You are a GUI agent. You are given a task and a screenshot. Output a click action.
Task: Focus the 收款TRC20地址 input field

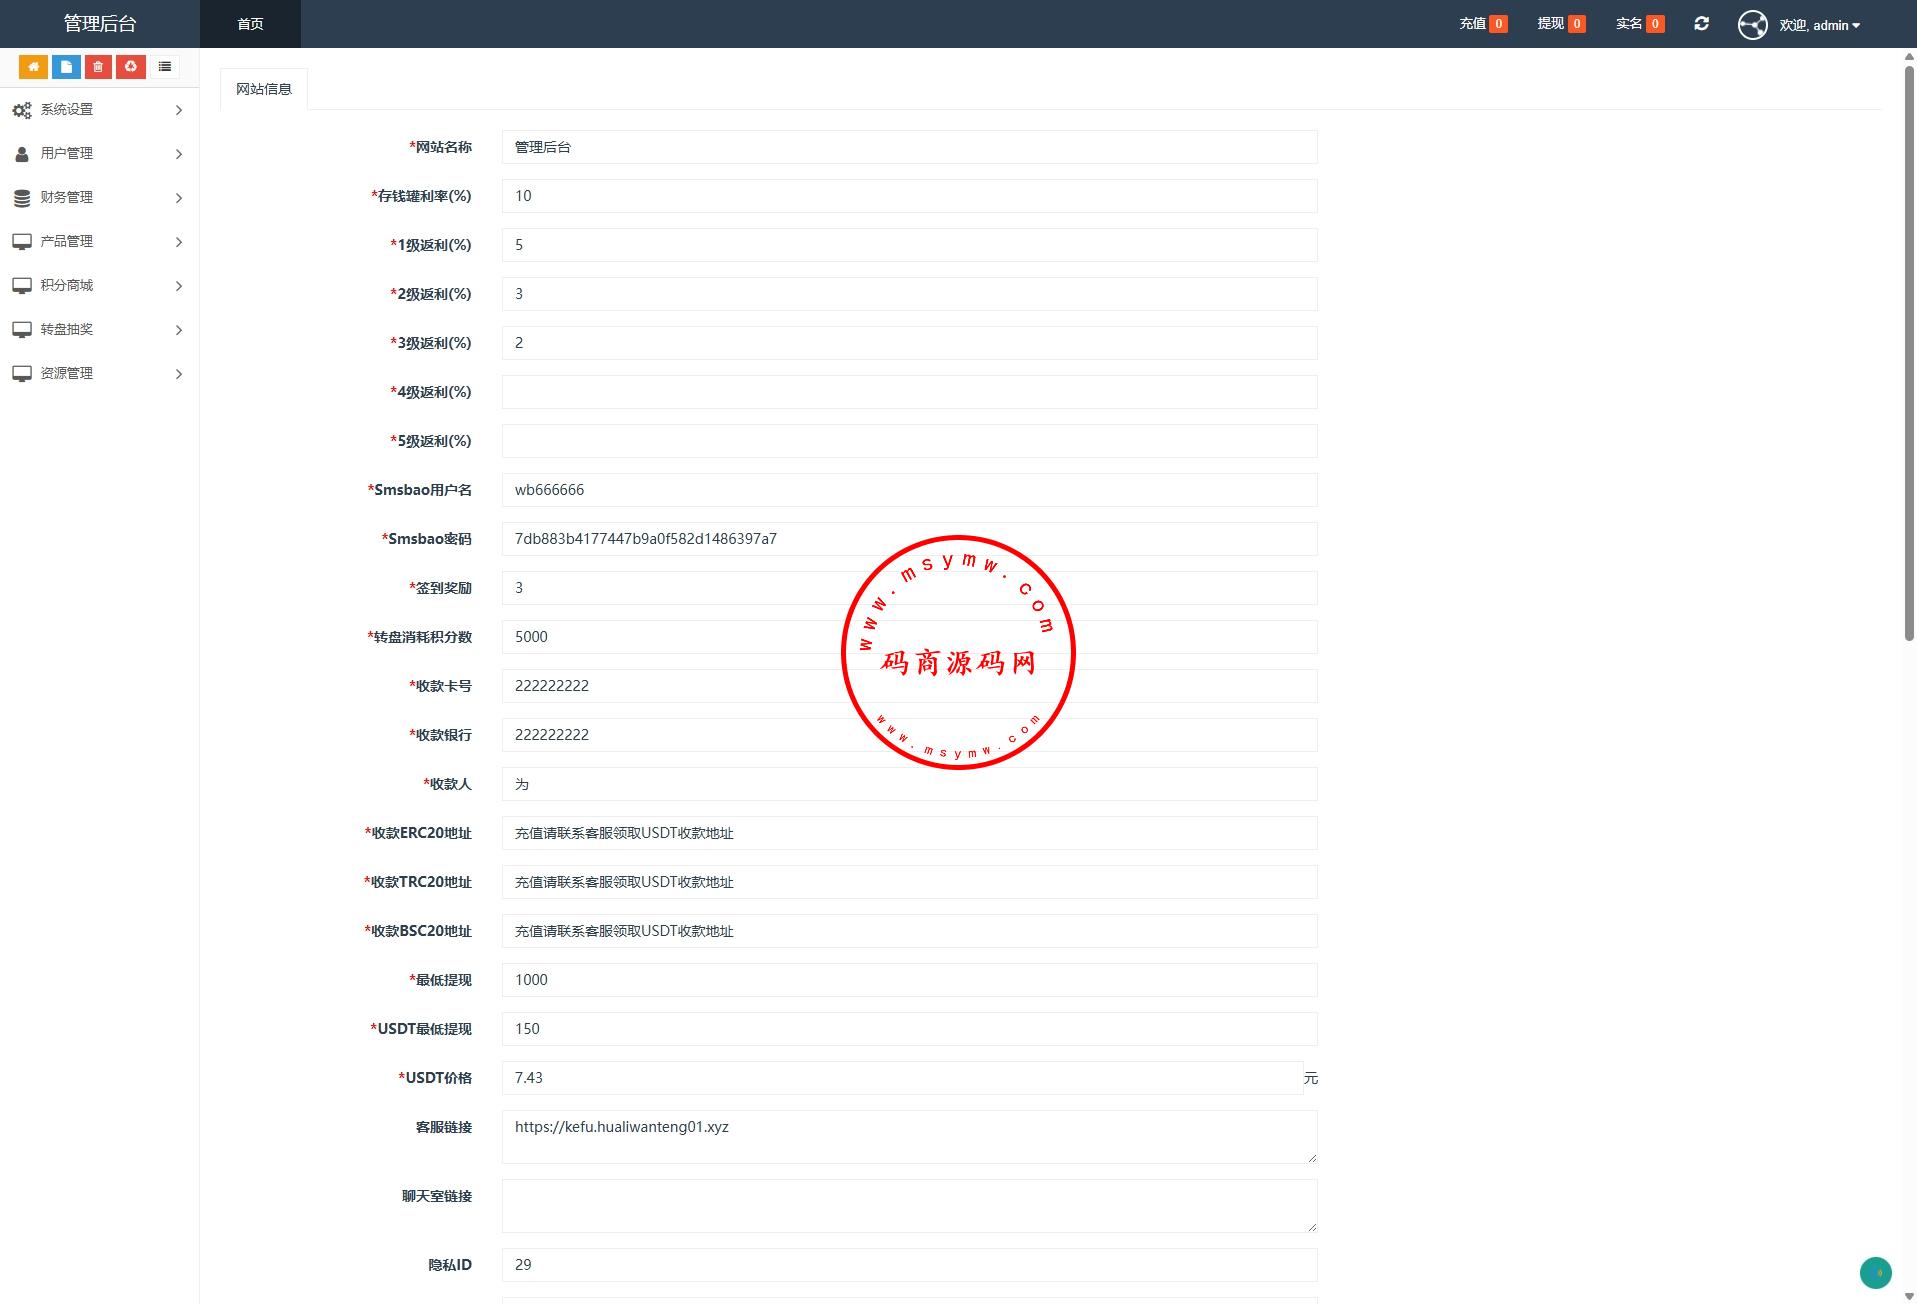pyautogui.click(x=909, y=882)
